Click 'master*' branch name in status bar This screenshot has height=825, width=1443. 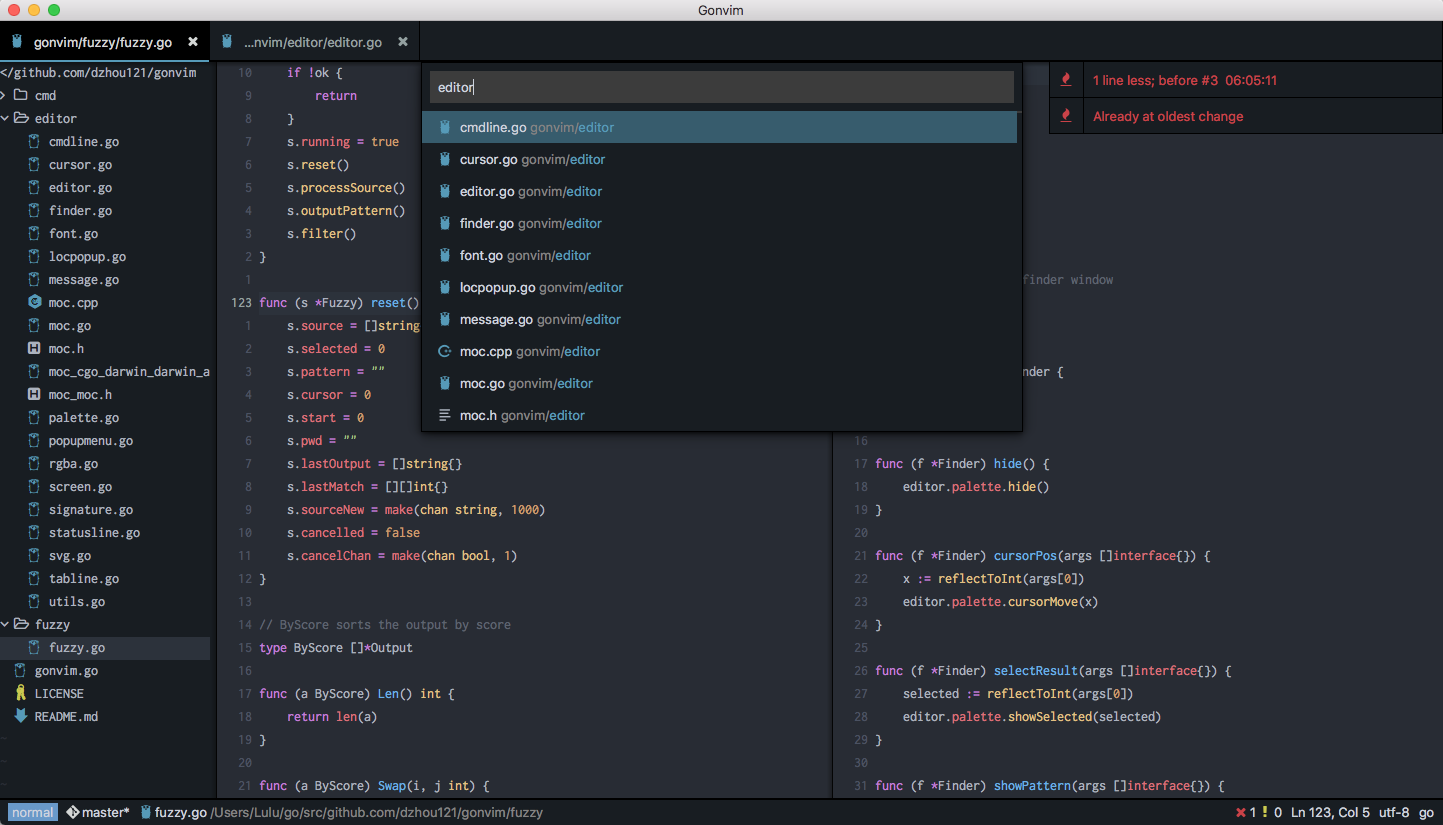click(106, 813)
